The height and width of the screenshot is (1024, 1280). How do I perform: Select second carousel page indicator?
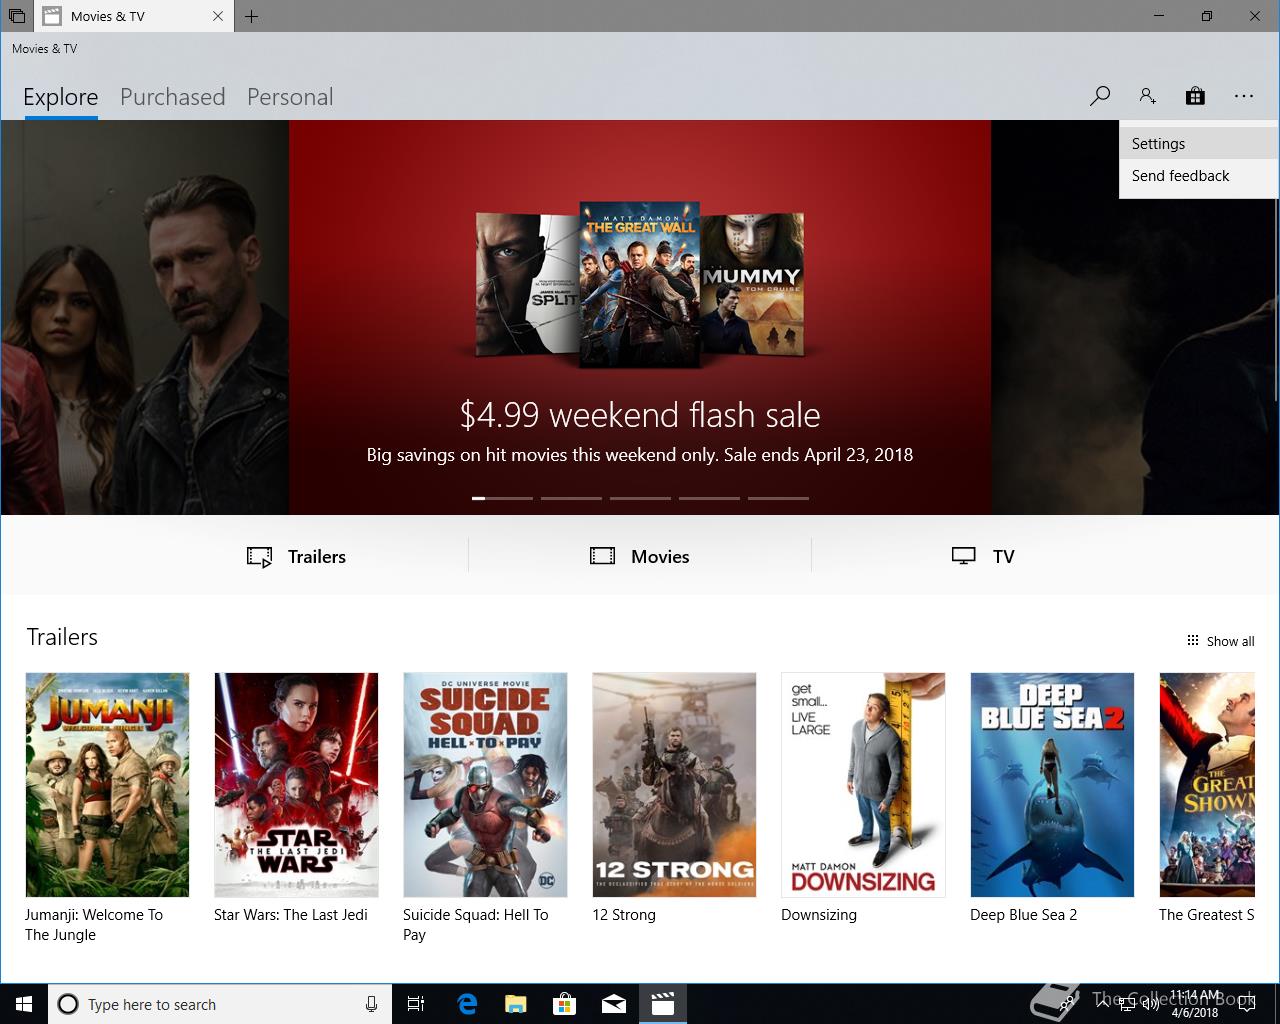(x=571, y=498)
